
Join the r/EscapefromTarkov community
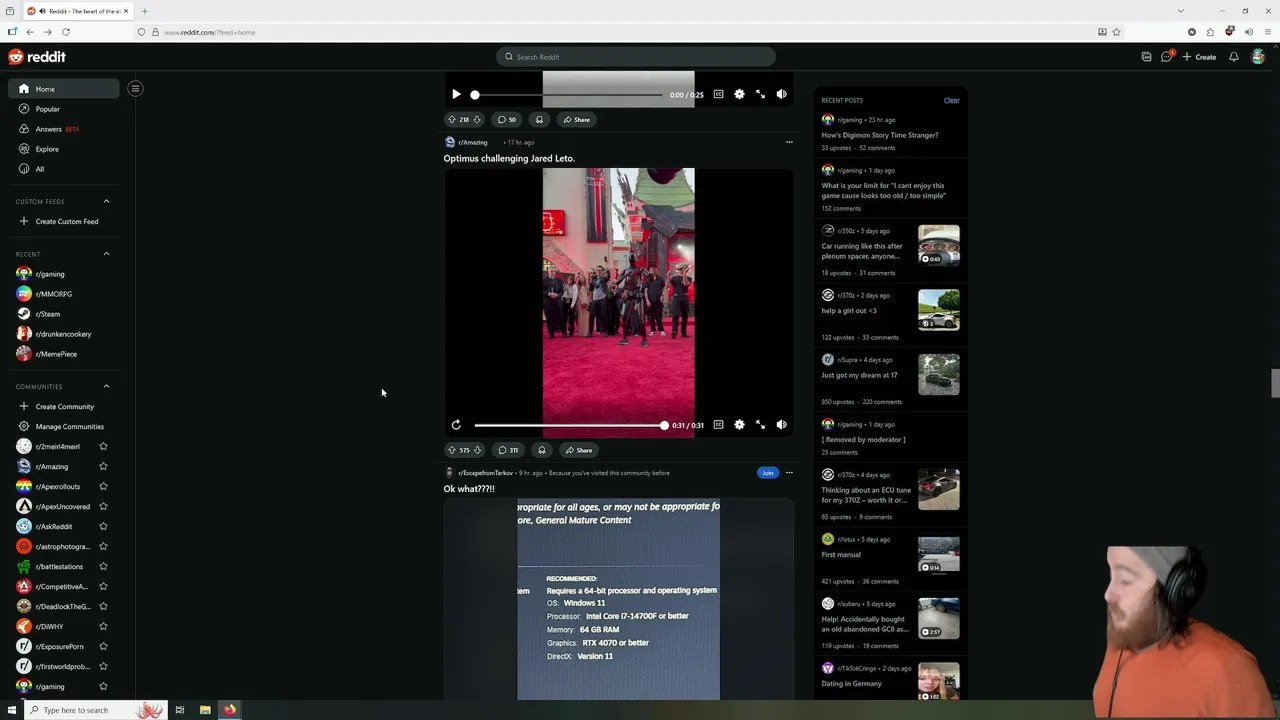pos(767,473)
